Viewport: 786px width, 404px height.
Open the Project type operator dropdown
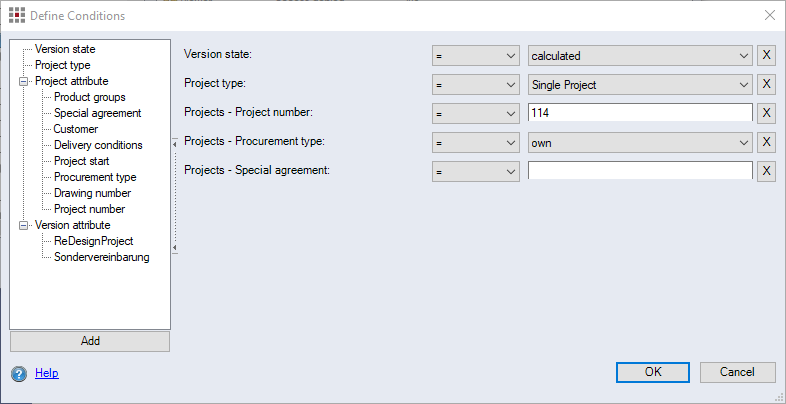click(x=510, y=85)
